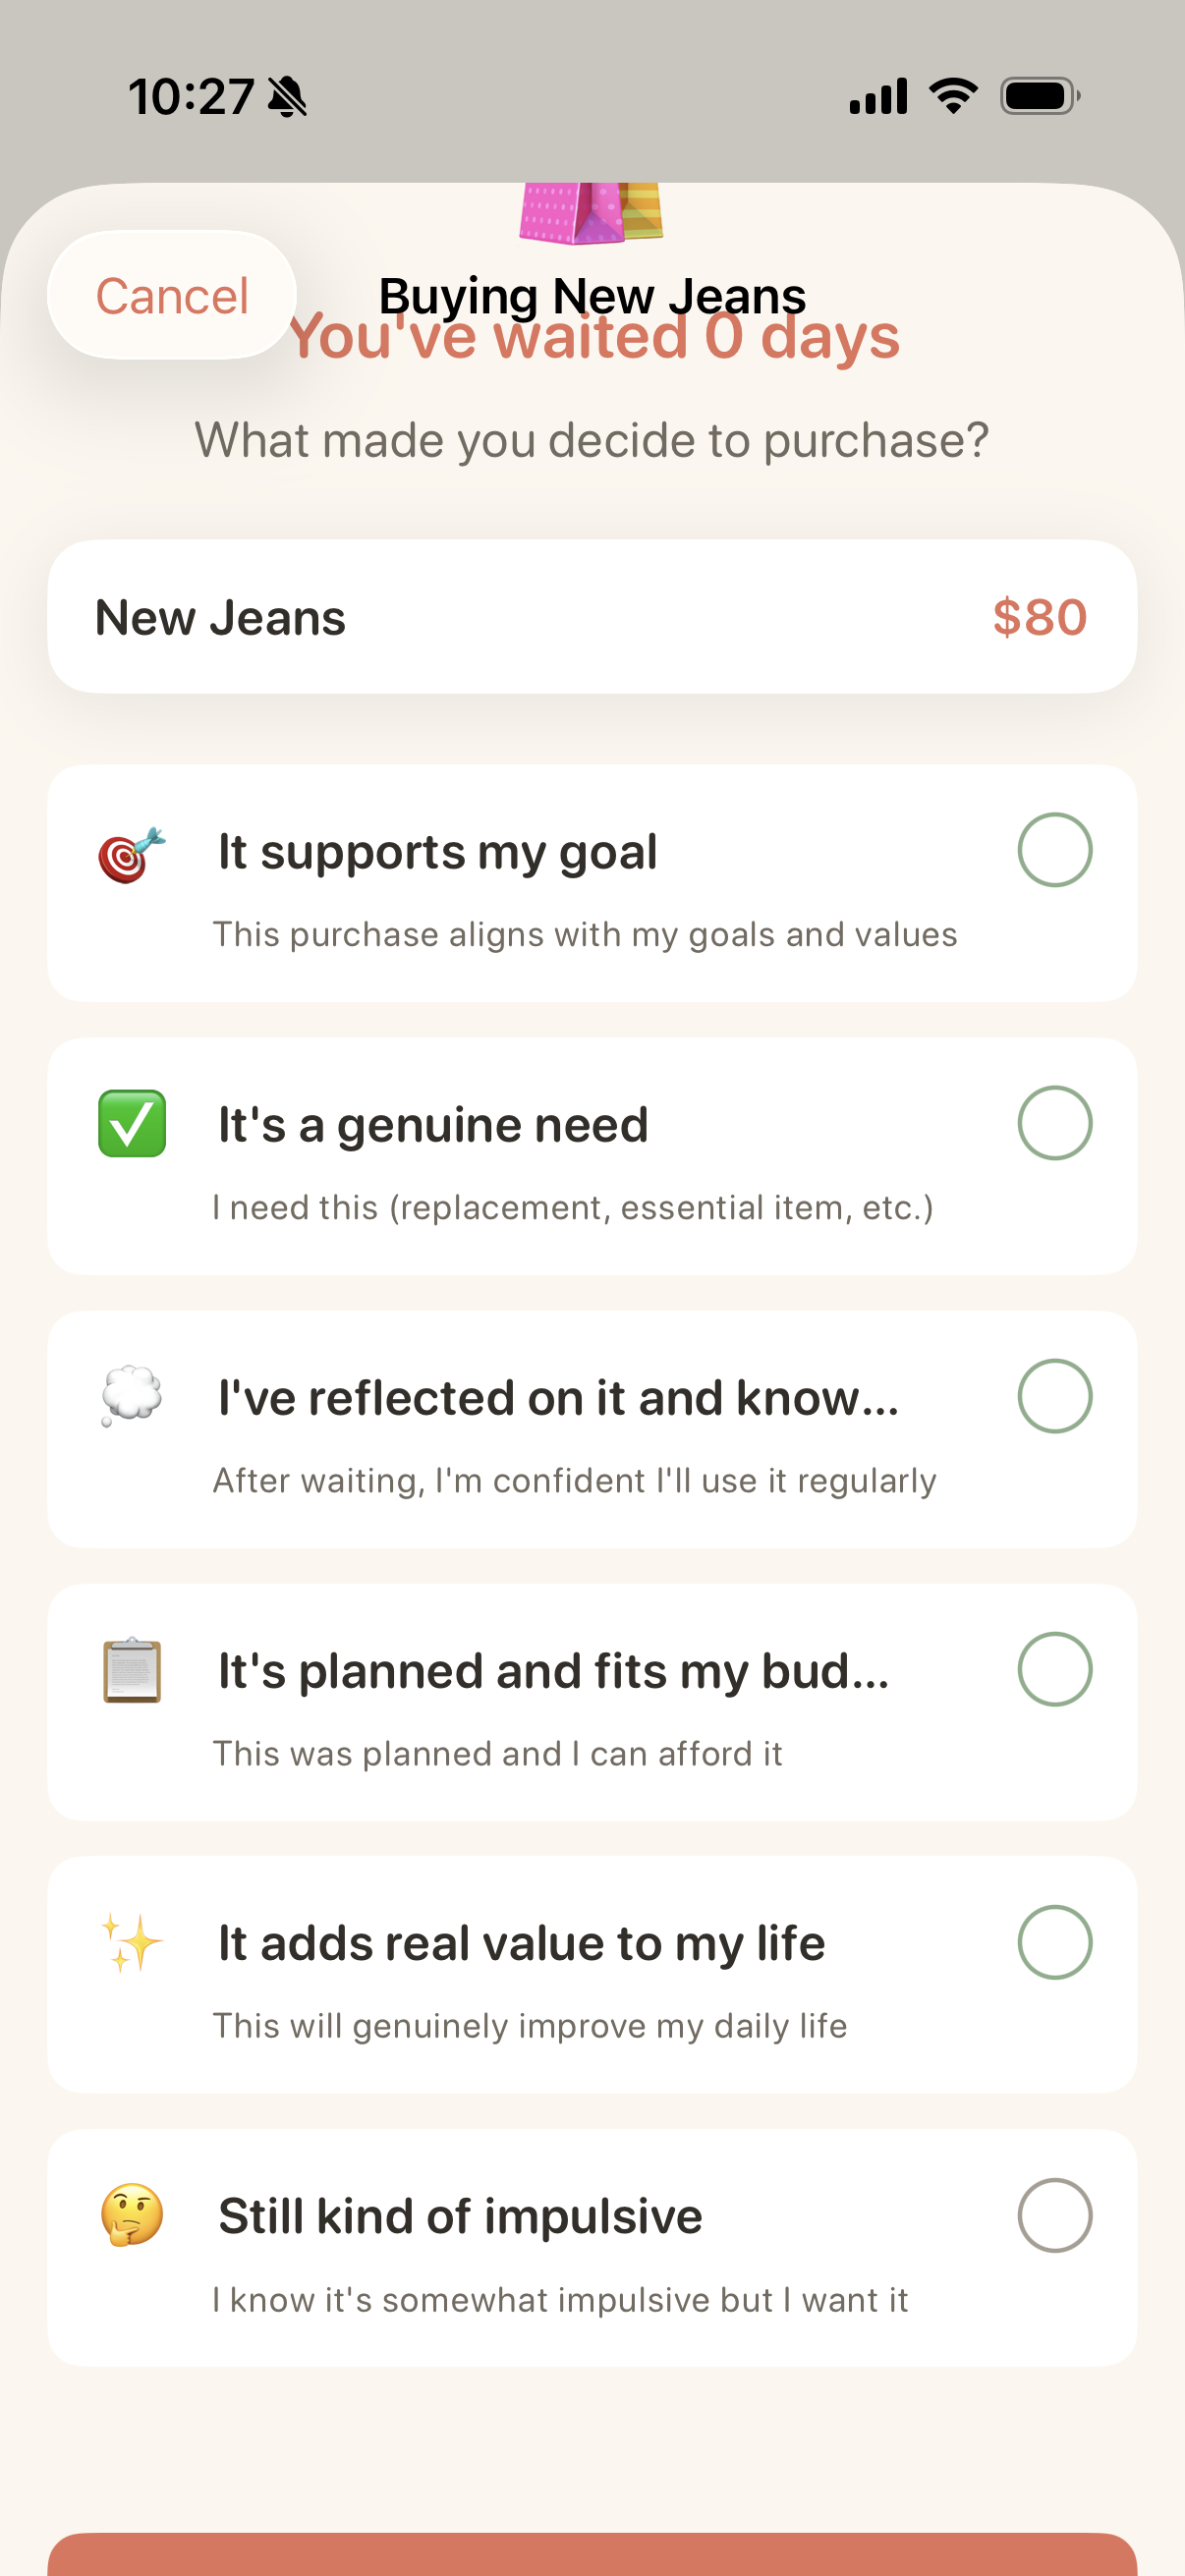This screenshot has height=2576, width=1185.
Task: Select the "It's a genuine need" radio button
Action: coord(1054,1123)
